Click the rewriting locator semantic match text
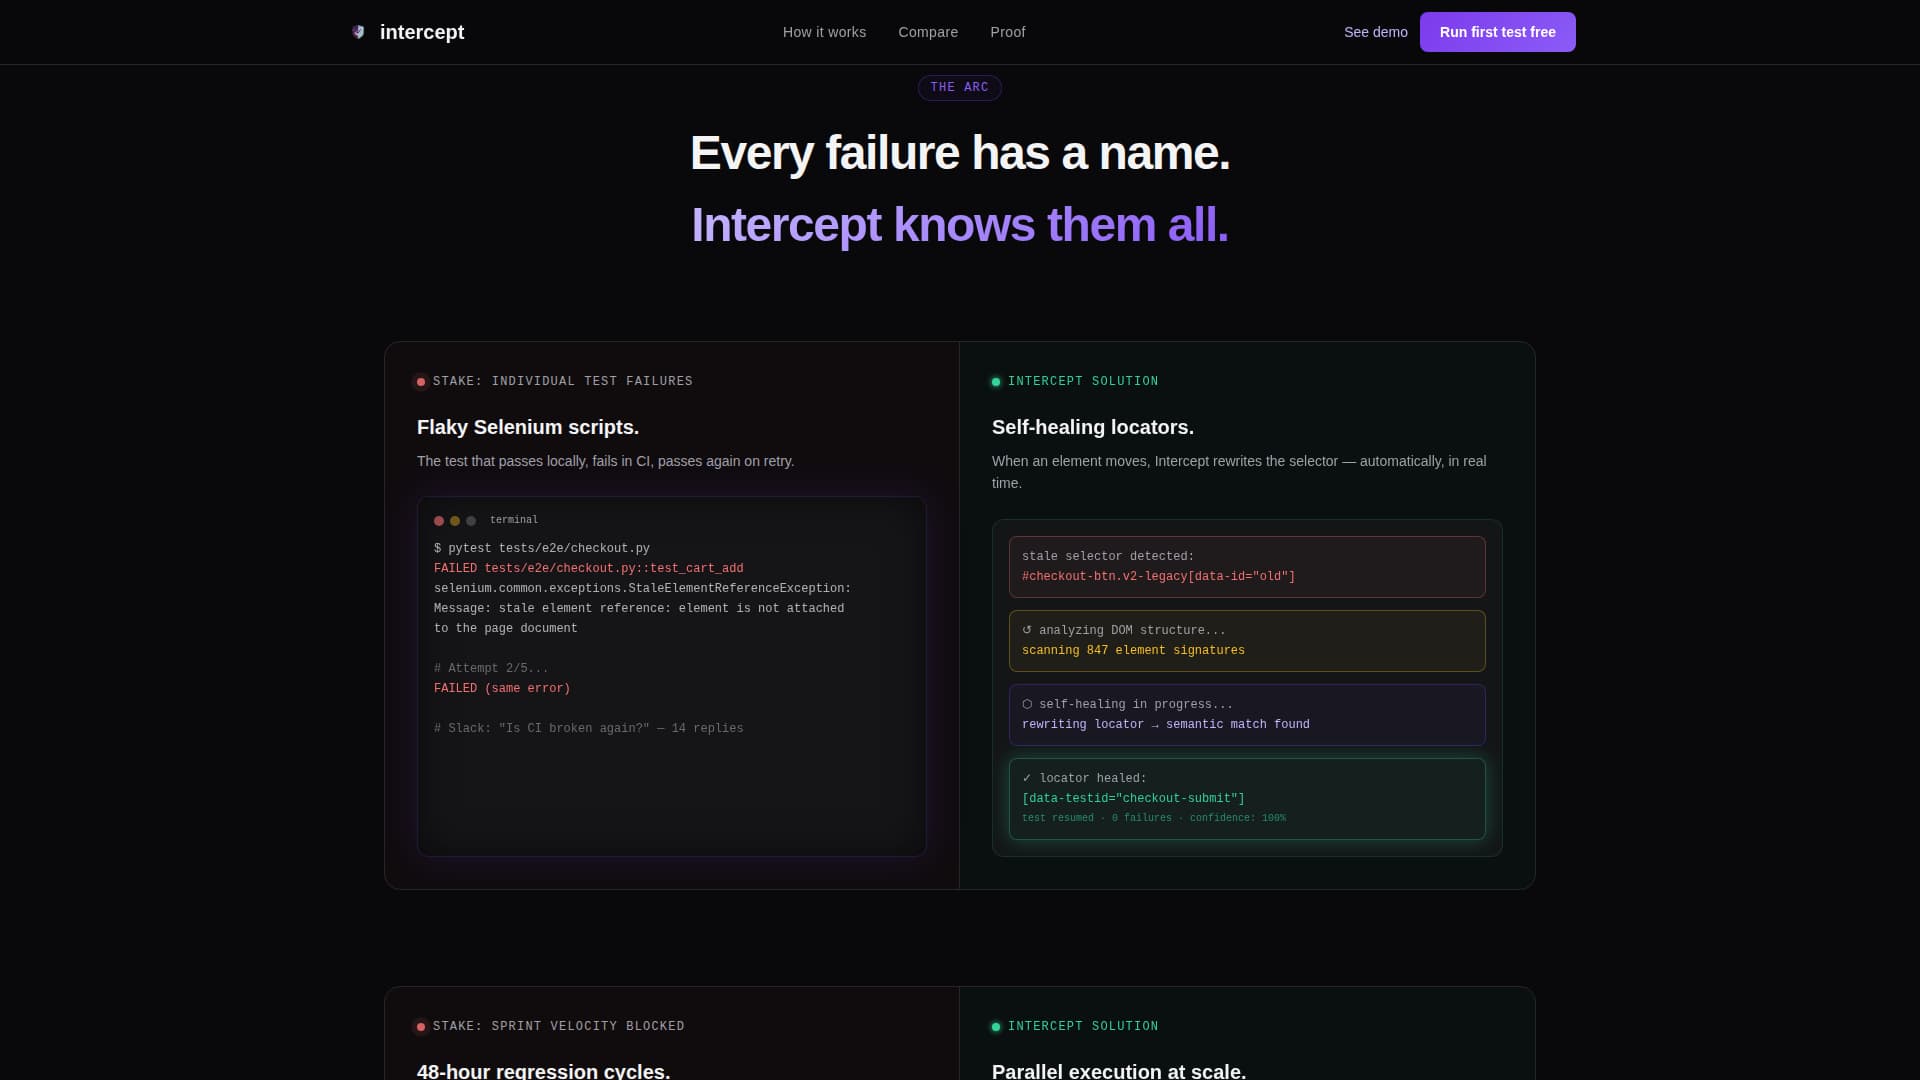Image resolution: width=1920 pixels, height=1080 pixels. click(x=1166, y=724)
